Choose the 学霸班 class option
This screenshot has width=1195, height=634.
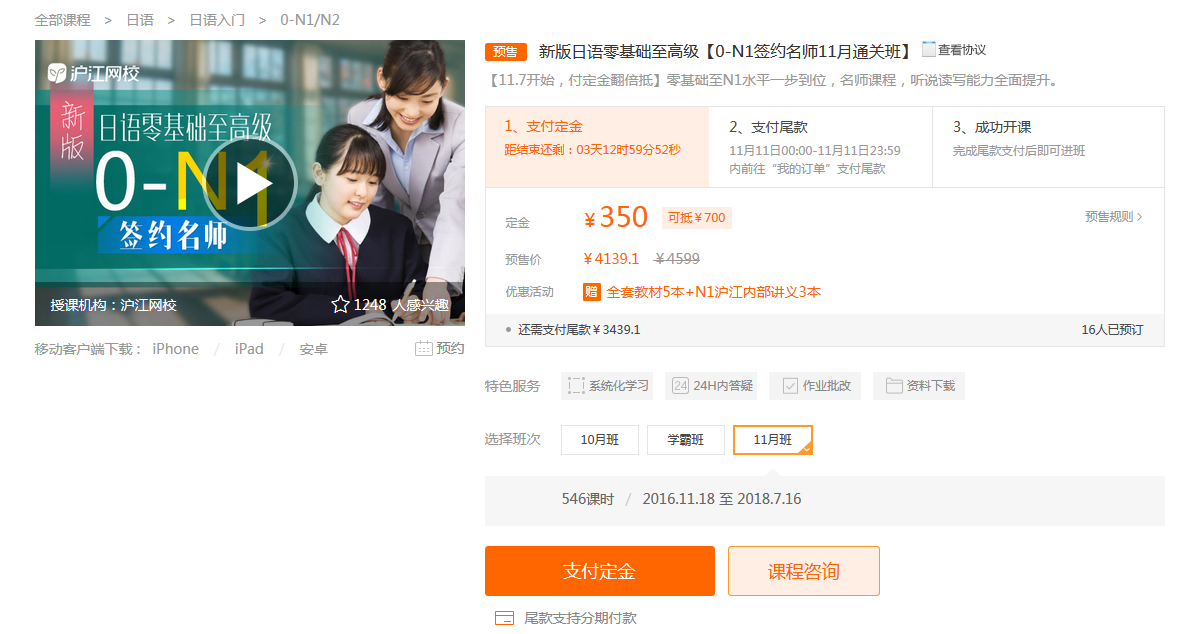pyautogui.click(x=686, y=440)
